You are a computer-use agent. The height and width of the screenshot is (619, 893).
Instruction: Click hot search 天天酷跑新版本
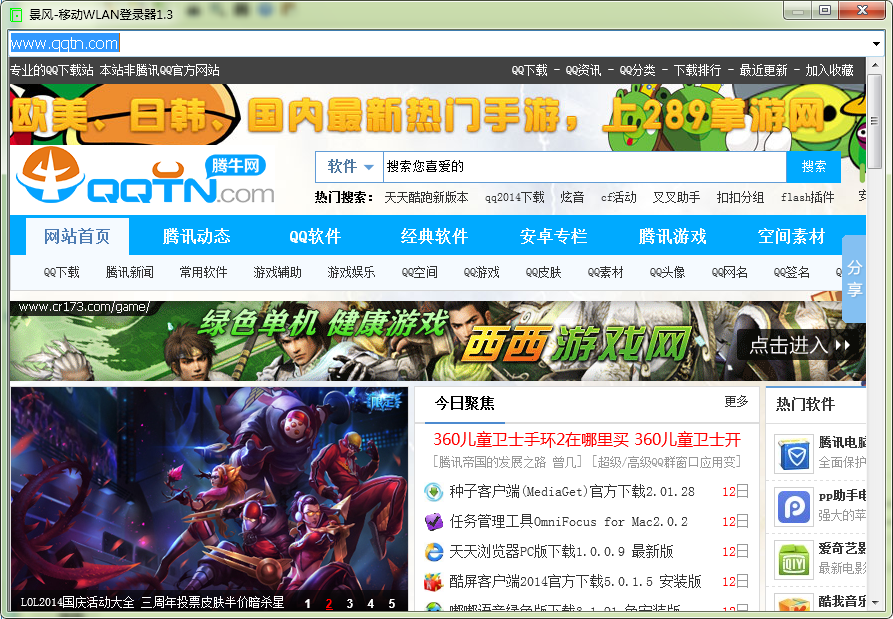[x=426, y=197]
